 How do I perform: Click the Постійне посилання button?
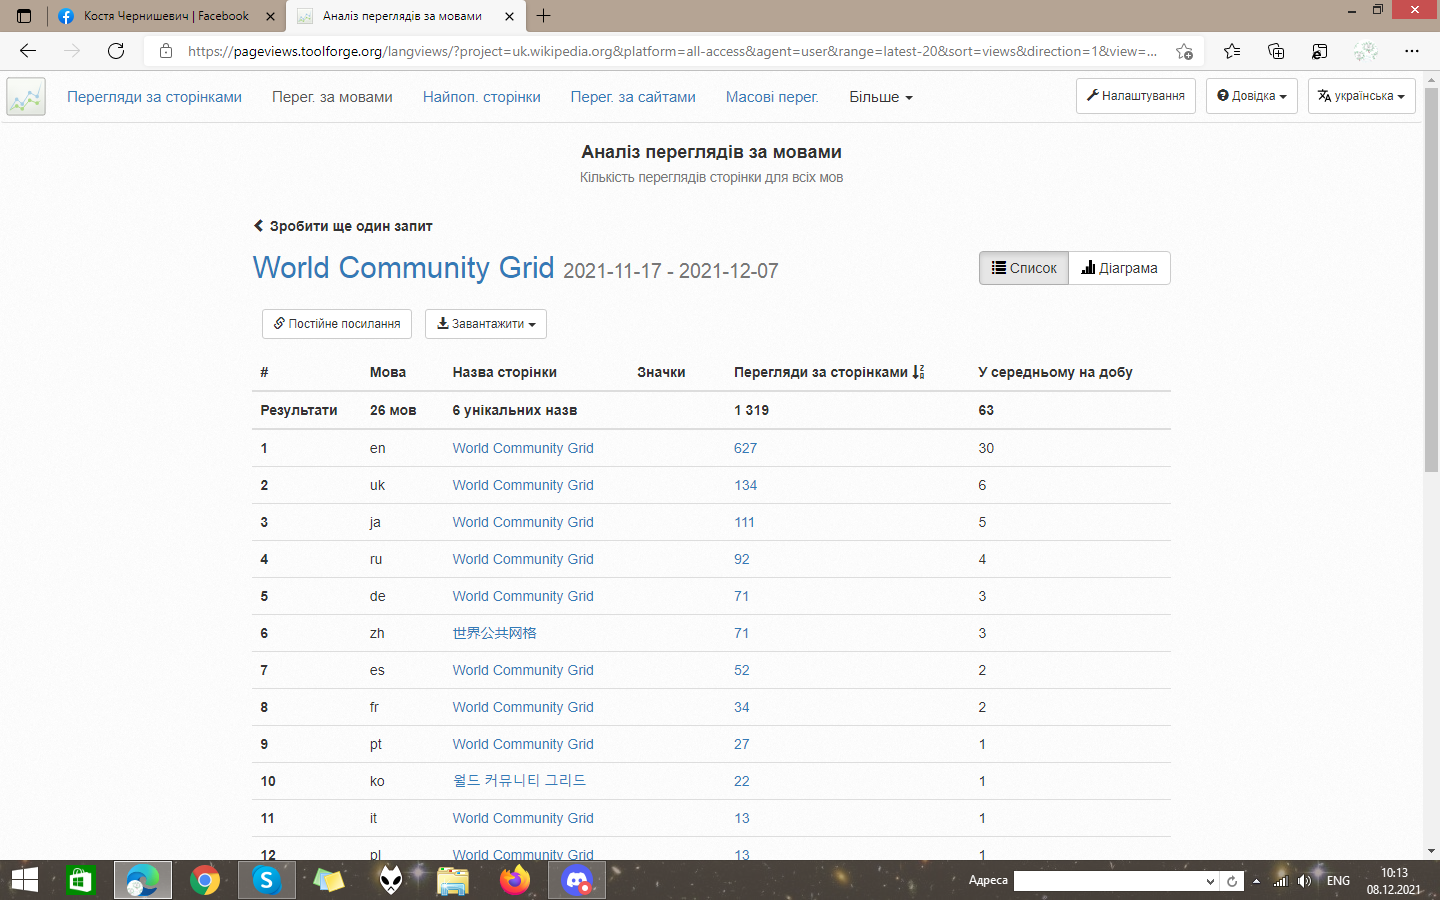point(337,324)
